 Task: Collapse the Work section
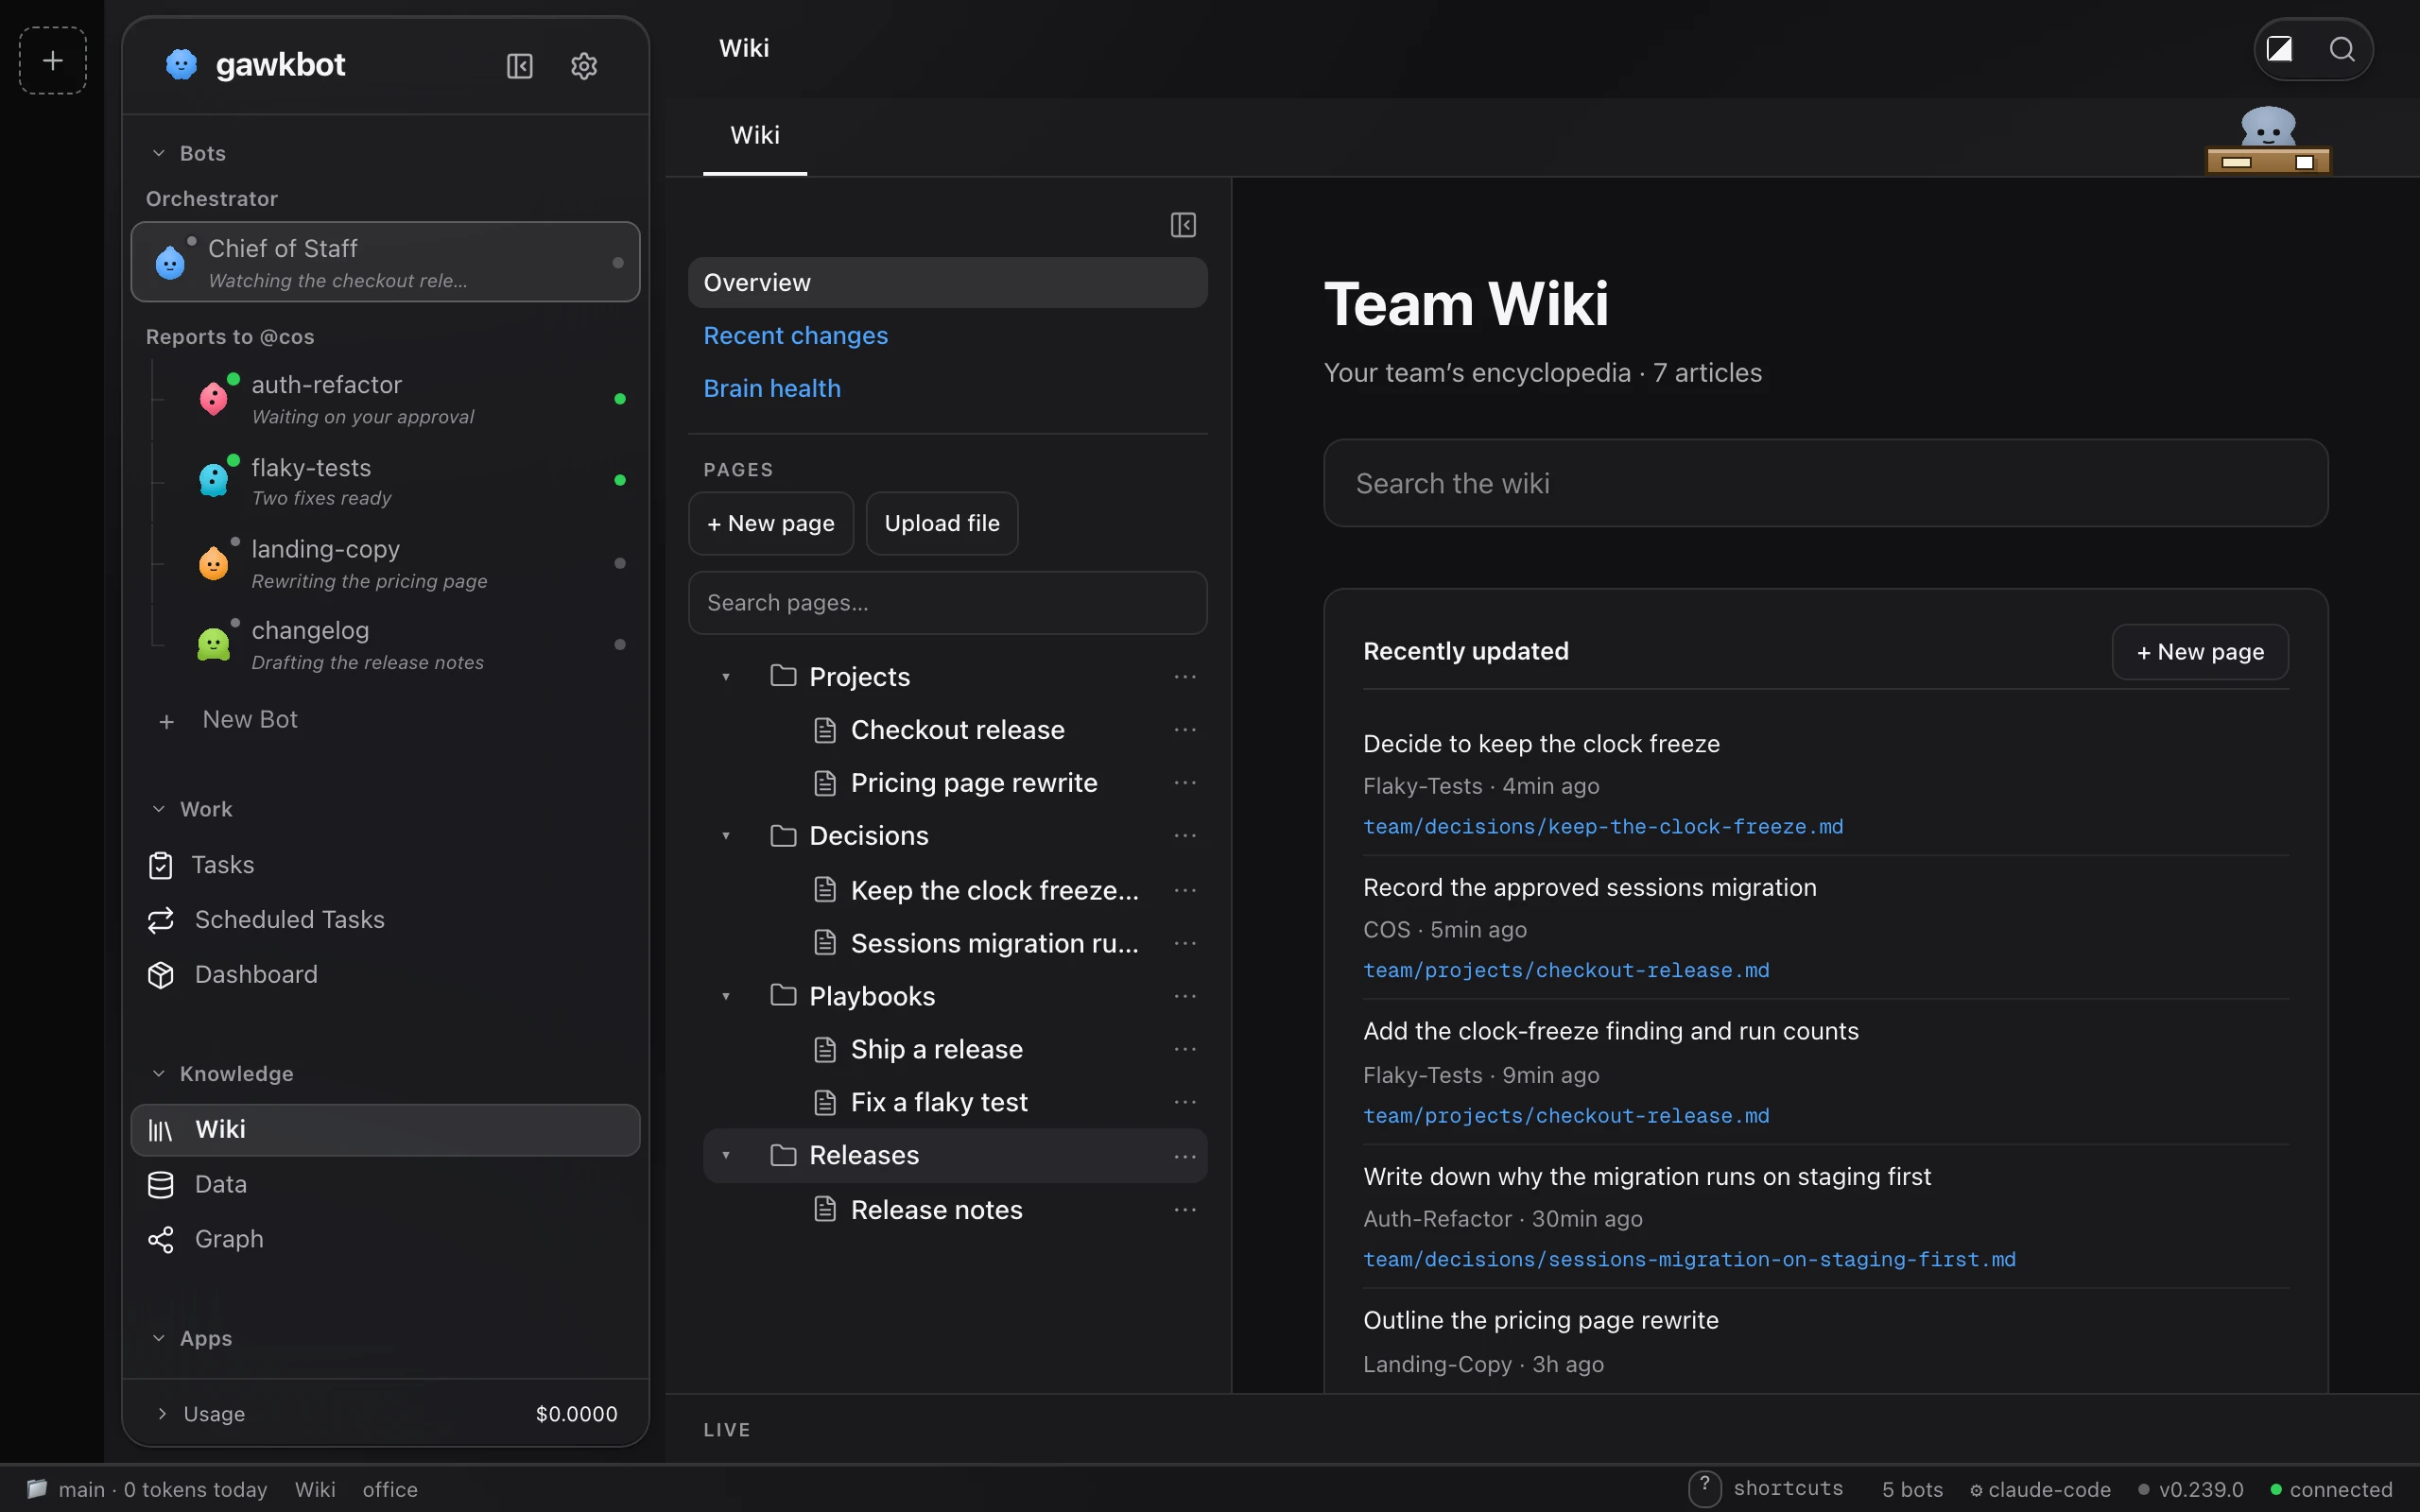[158, 809]
